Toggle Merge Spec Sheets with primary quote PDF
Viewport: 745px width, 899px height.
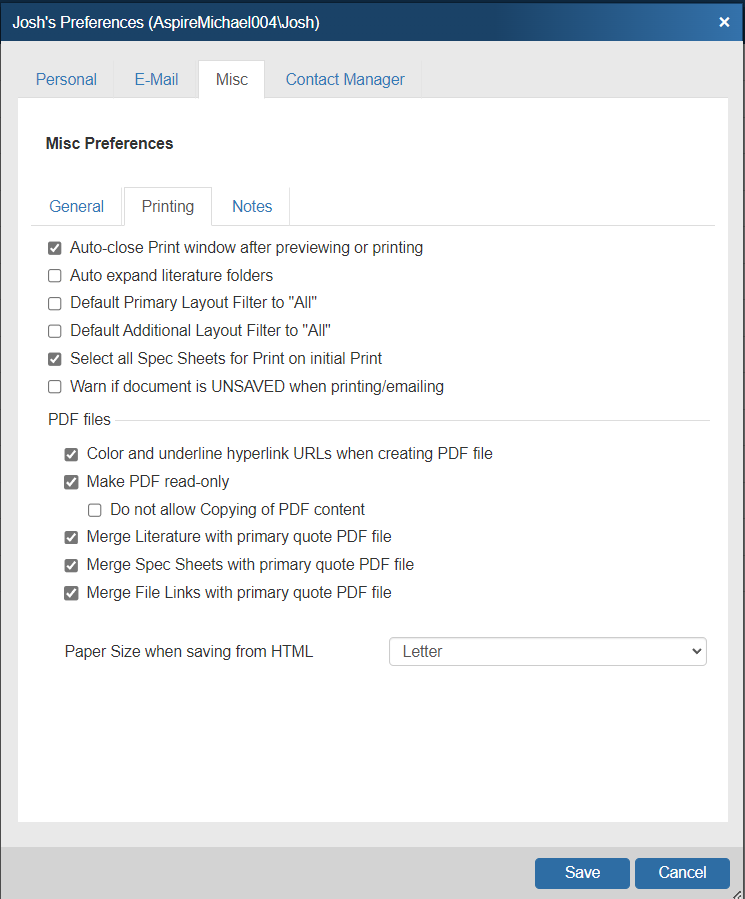[72, 565]
